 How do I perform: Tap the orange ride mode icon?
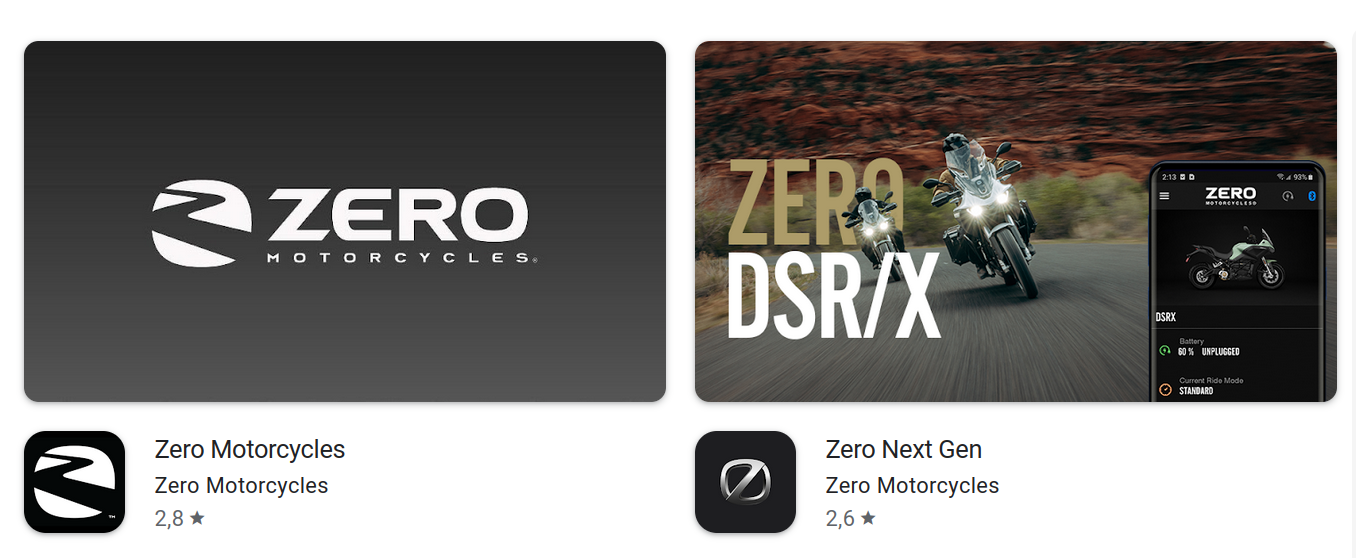1165,389
